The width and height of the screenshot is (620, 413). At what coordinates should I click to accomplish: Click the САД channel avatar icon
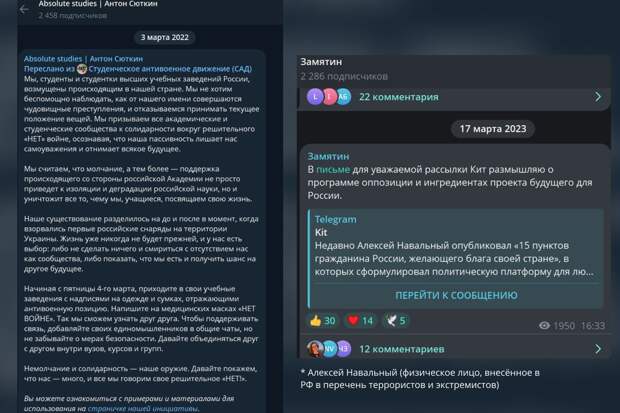click(82, 69)
